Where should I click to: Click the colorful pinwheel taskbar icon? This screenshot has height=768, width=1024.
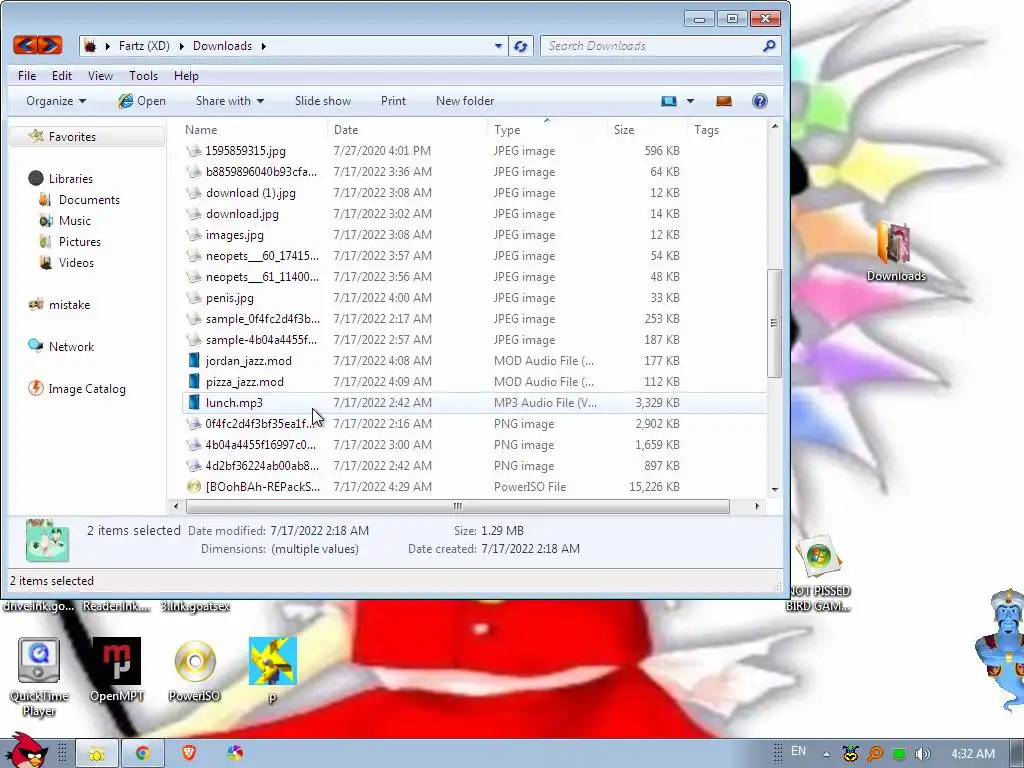235,754
